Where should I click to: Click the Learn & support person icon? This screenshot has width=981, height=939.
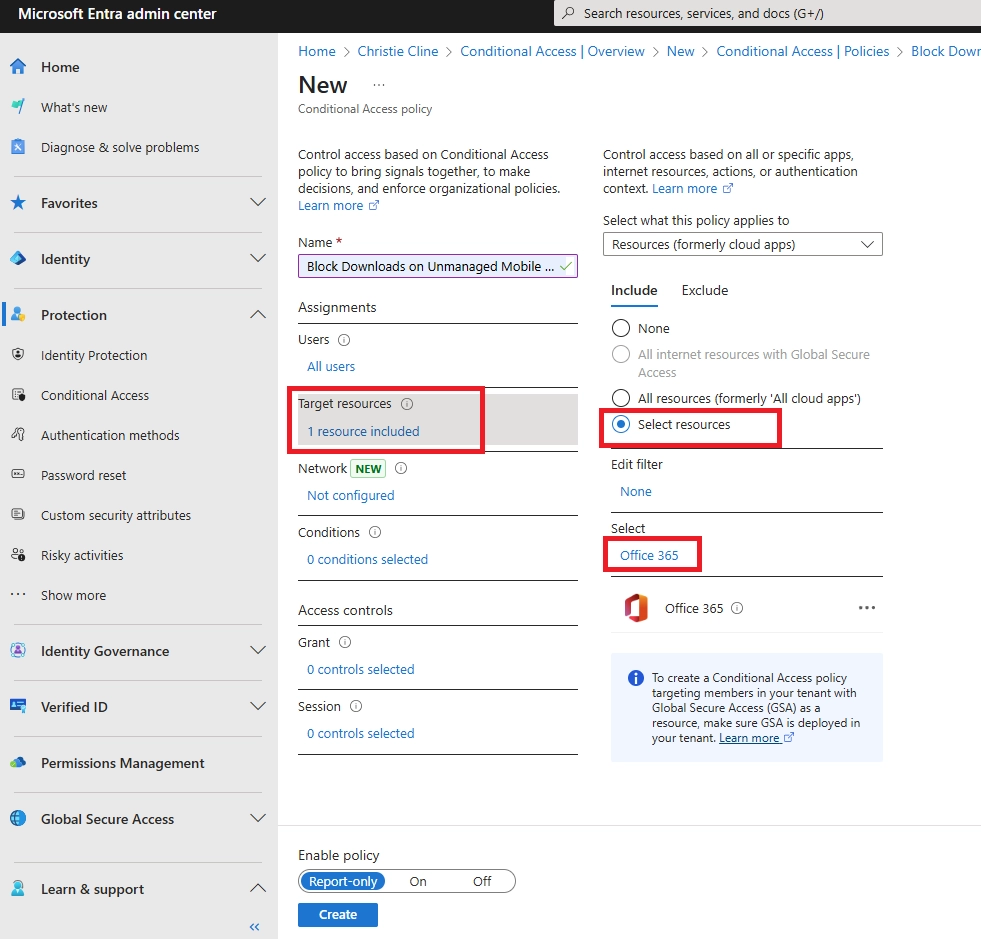18,888
